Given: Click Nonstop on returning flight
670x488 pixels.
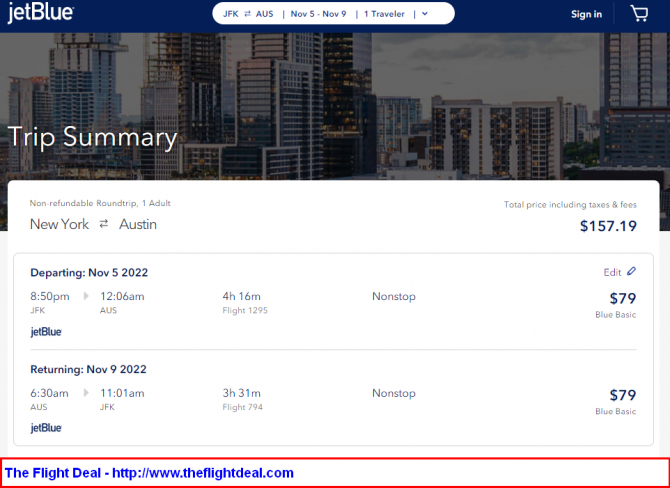Looking at the screenshot, I should click(x=394, y=393).
